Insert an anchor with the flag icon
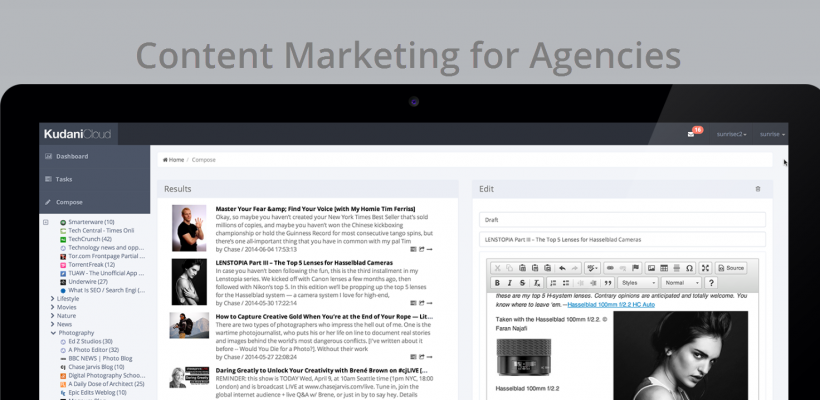This screenshot has height=400, width=820. (x=635, y=268)
